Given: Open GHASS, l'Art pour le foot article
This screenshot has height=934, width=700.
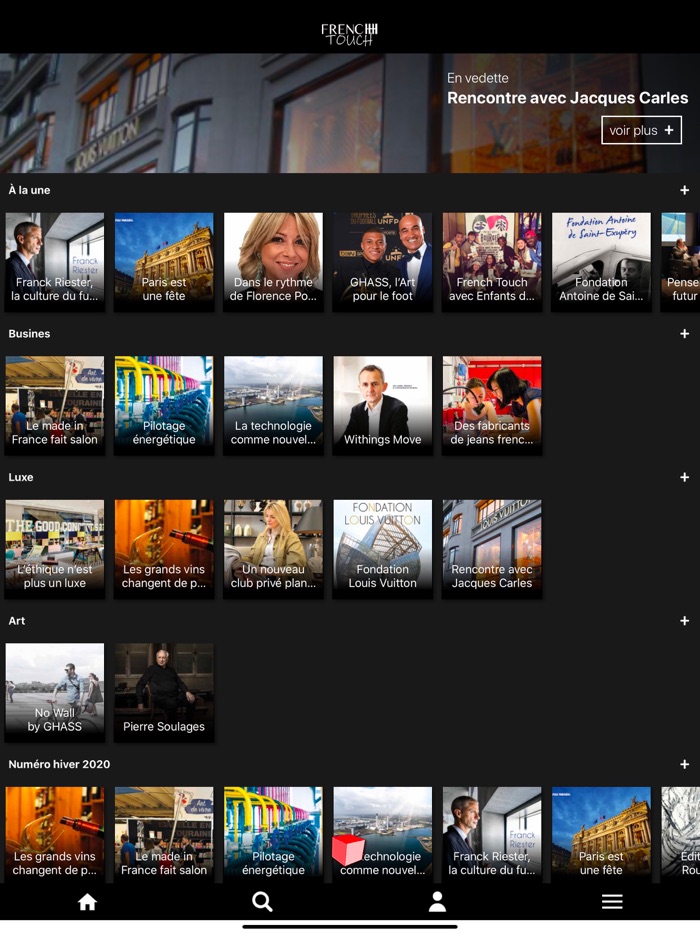Looking at the screenshot, I should pos(382,261).
